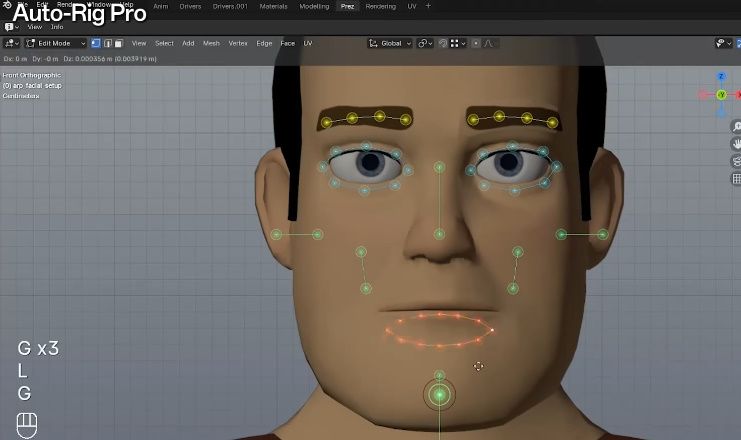This screenshot has height=440, width=741.
Task: Open the Edit Mode dropdown
Action: 56,43
